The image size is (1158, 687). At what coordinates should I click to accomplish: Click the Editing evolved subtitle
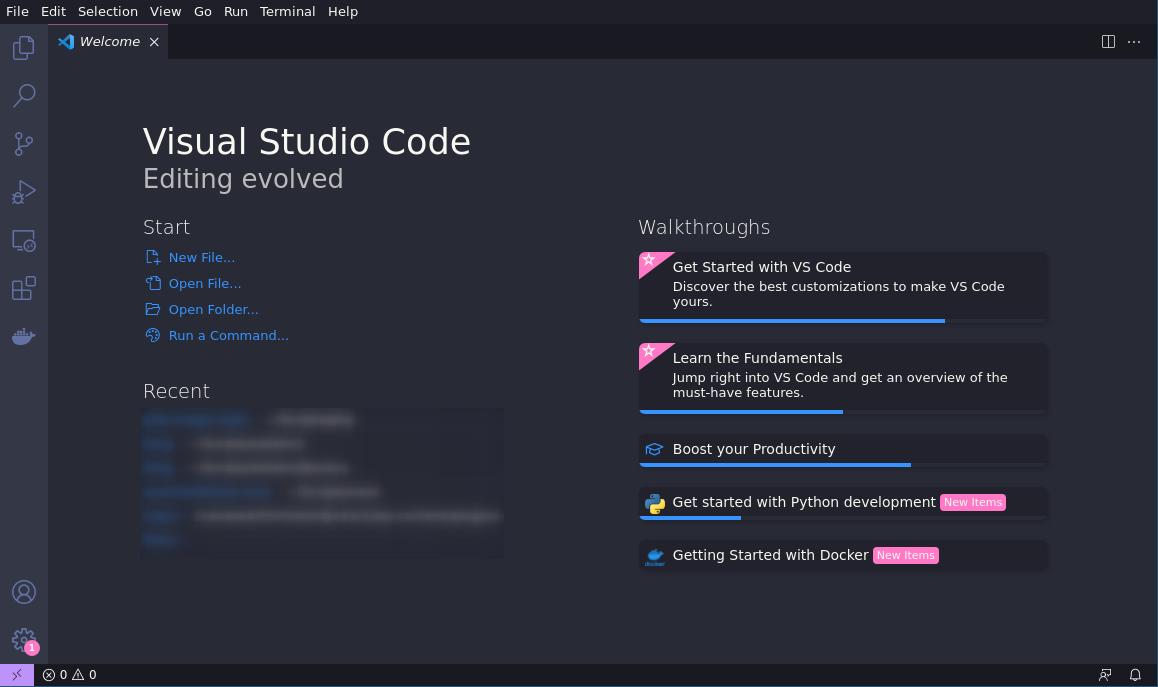click(x=243, y=179)
